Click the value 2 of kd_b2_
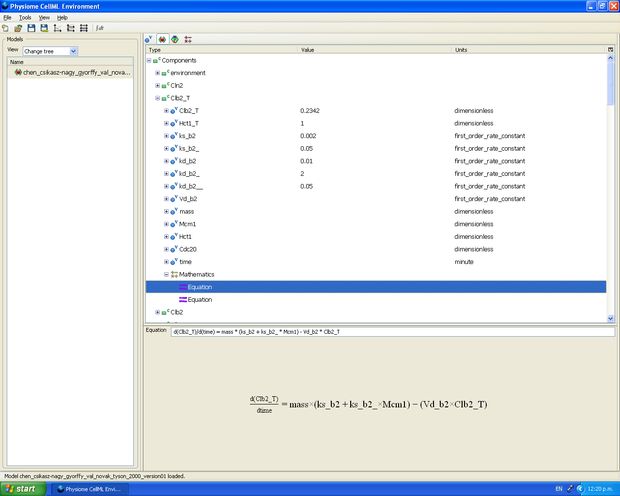Viewport: 620px width, 496px height. (302, 174)
